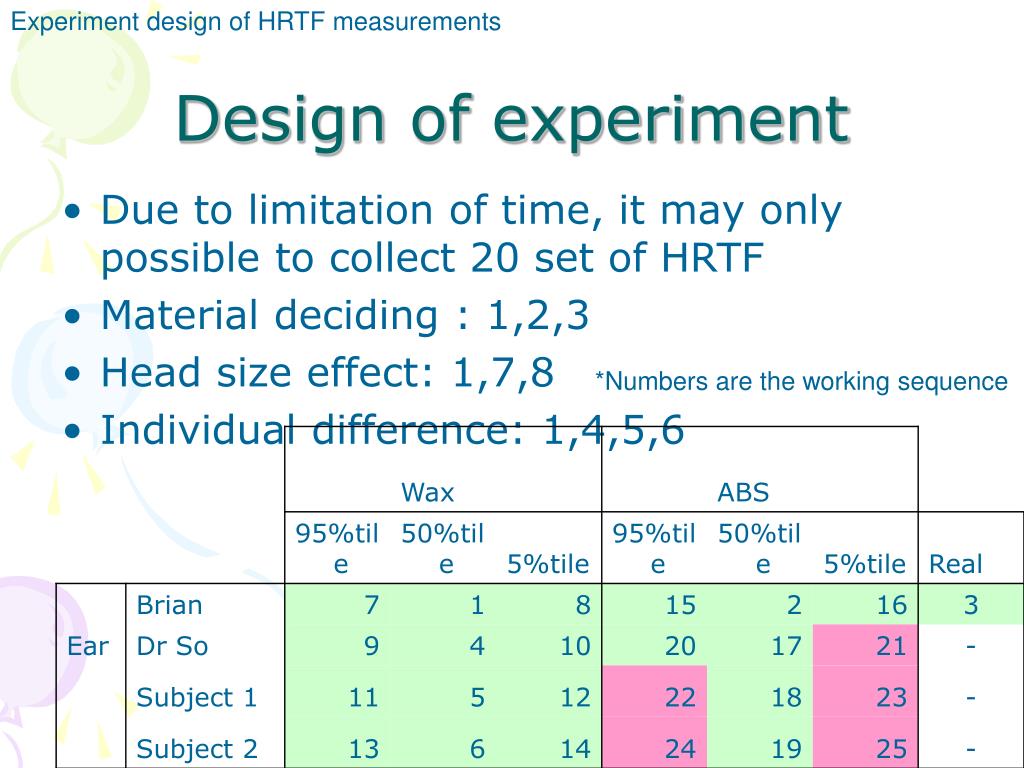Click the bullet "Due to limitation of time"
1024x768 pixels.
point(471,234)
